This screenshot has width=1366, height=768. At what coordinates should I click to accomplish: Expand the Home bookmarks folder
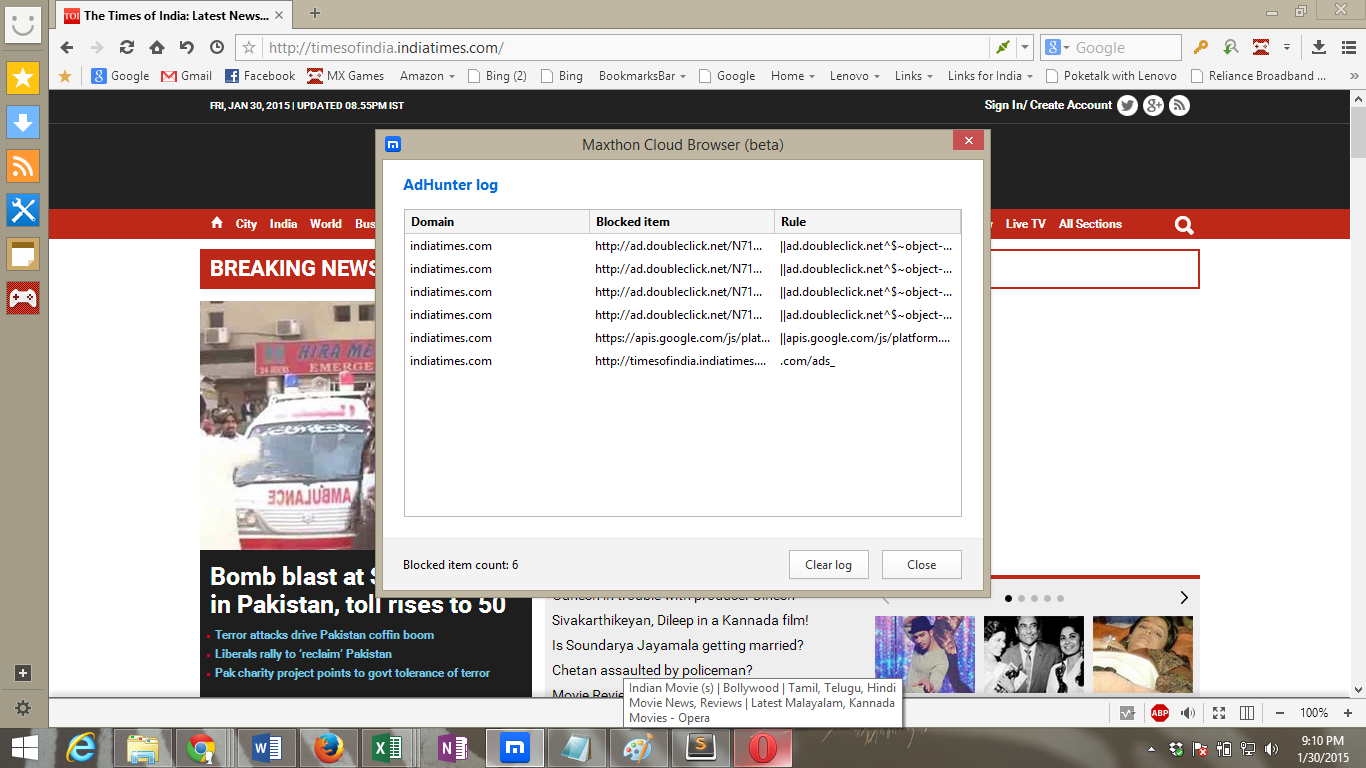coord(793,76)
